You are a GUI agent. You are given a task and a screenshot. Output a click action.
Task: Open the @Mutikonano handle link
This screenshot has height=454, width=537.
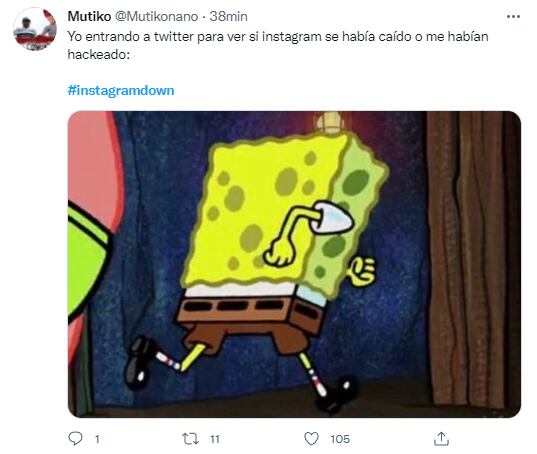156,16
